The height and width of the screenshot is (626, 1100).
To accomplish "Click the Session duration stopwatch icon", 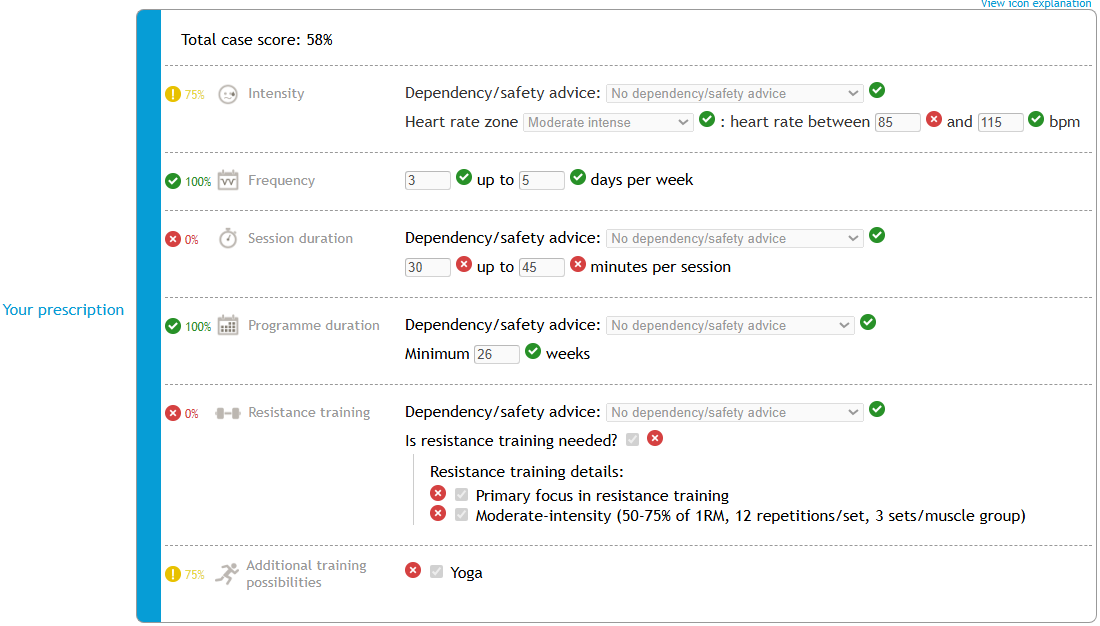I will [228, 238].
